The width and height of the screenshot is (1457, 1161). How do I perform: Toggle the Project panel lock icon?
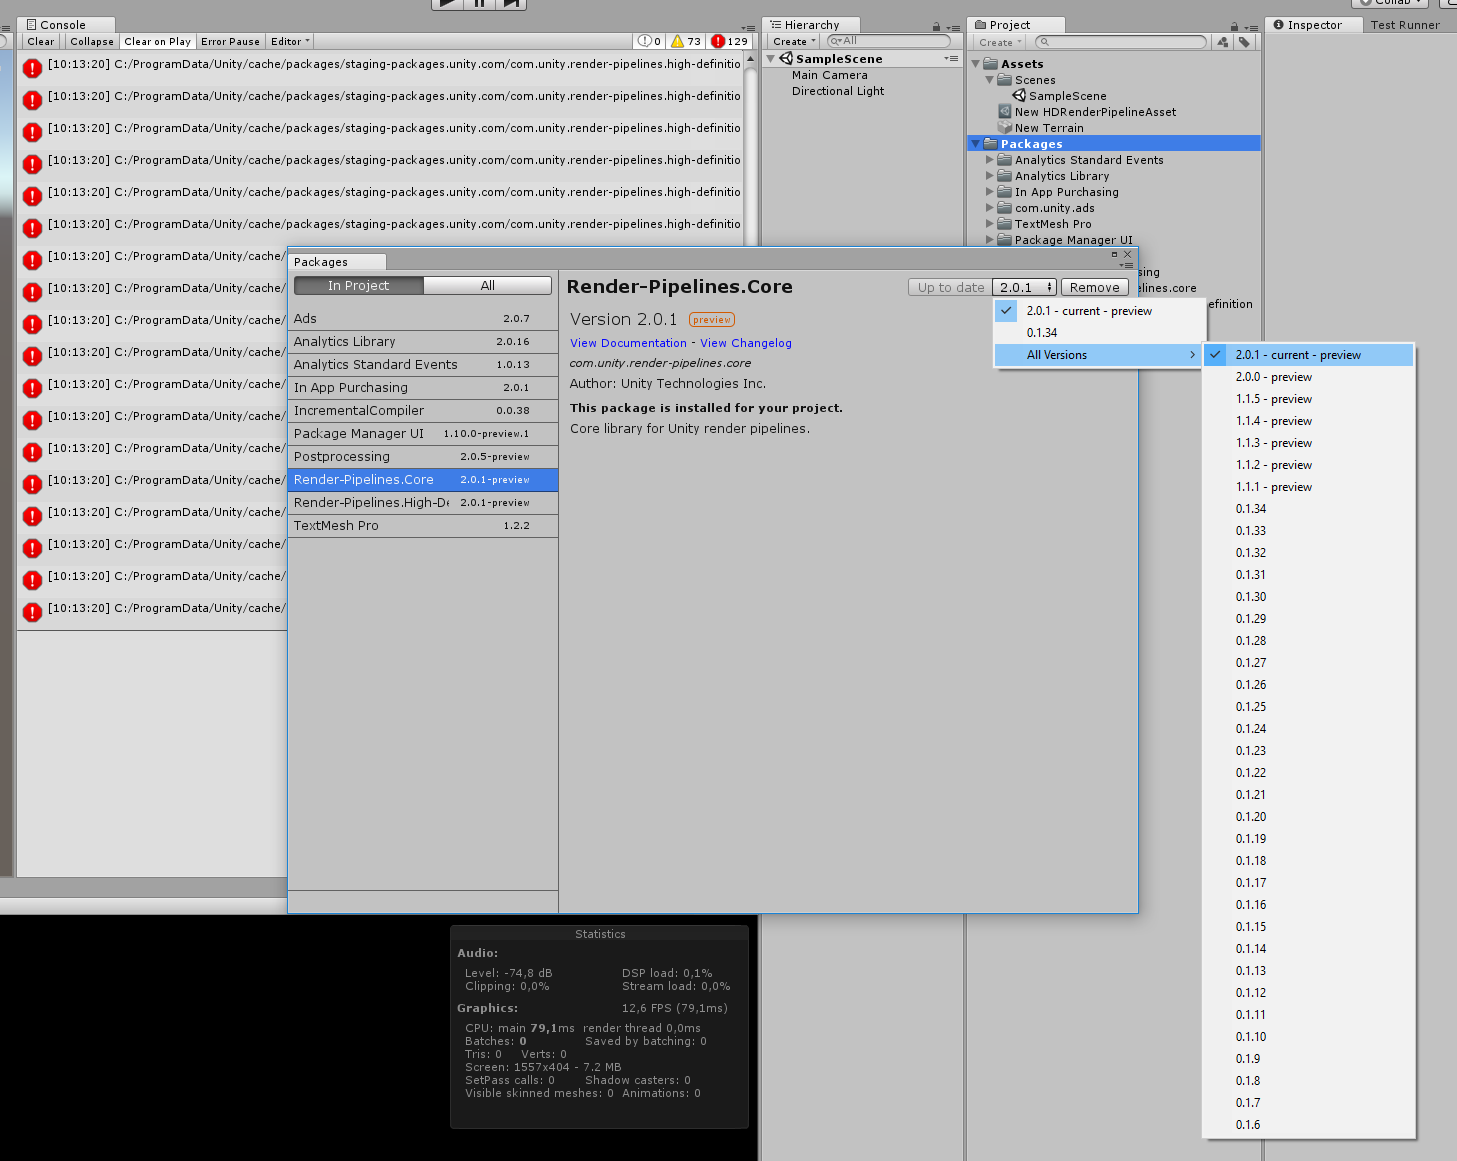click(1234, 27)
